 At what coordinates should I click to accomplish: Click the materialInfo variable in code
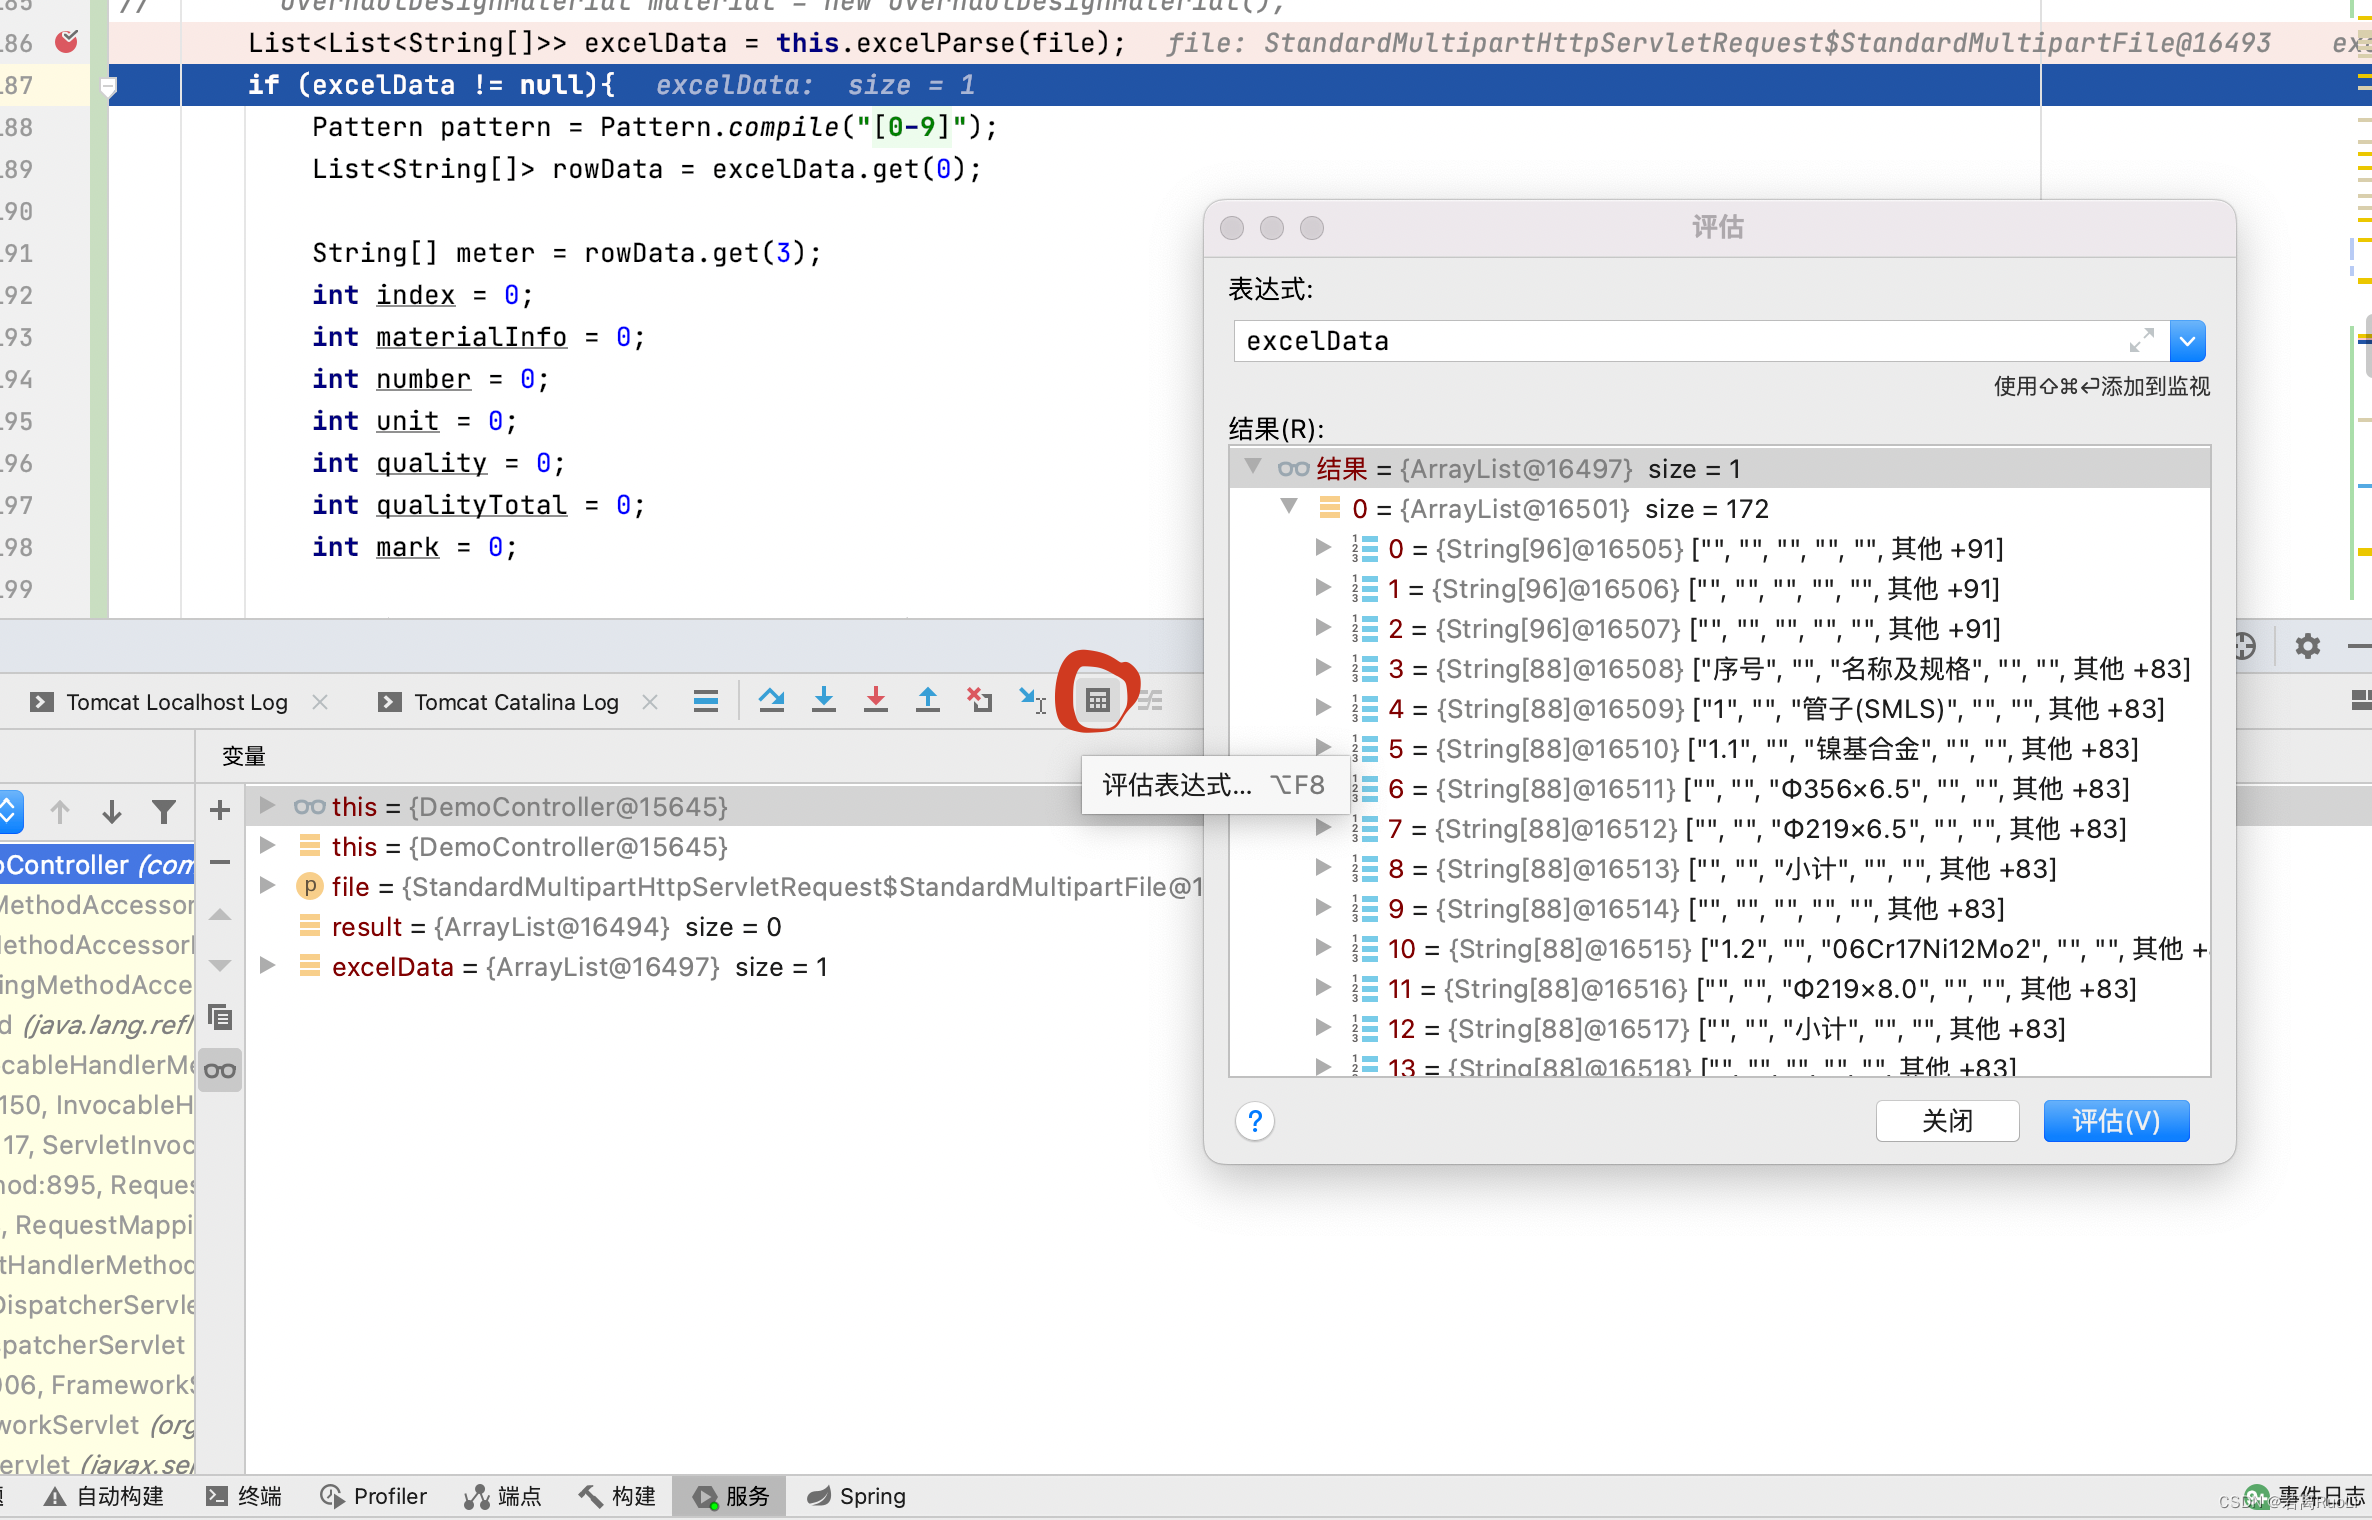tap(471, 337)
